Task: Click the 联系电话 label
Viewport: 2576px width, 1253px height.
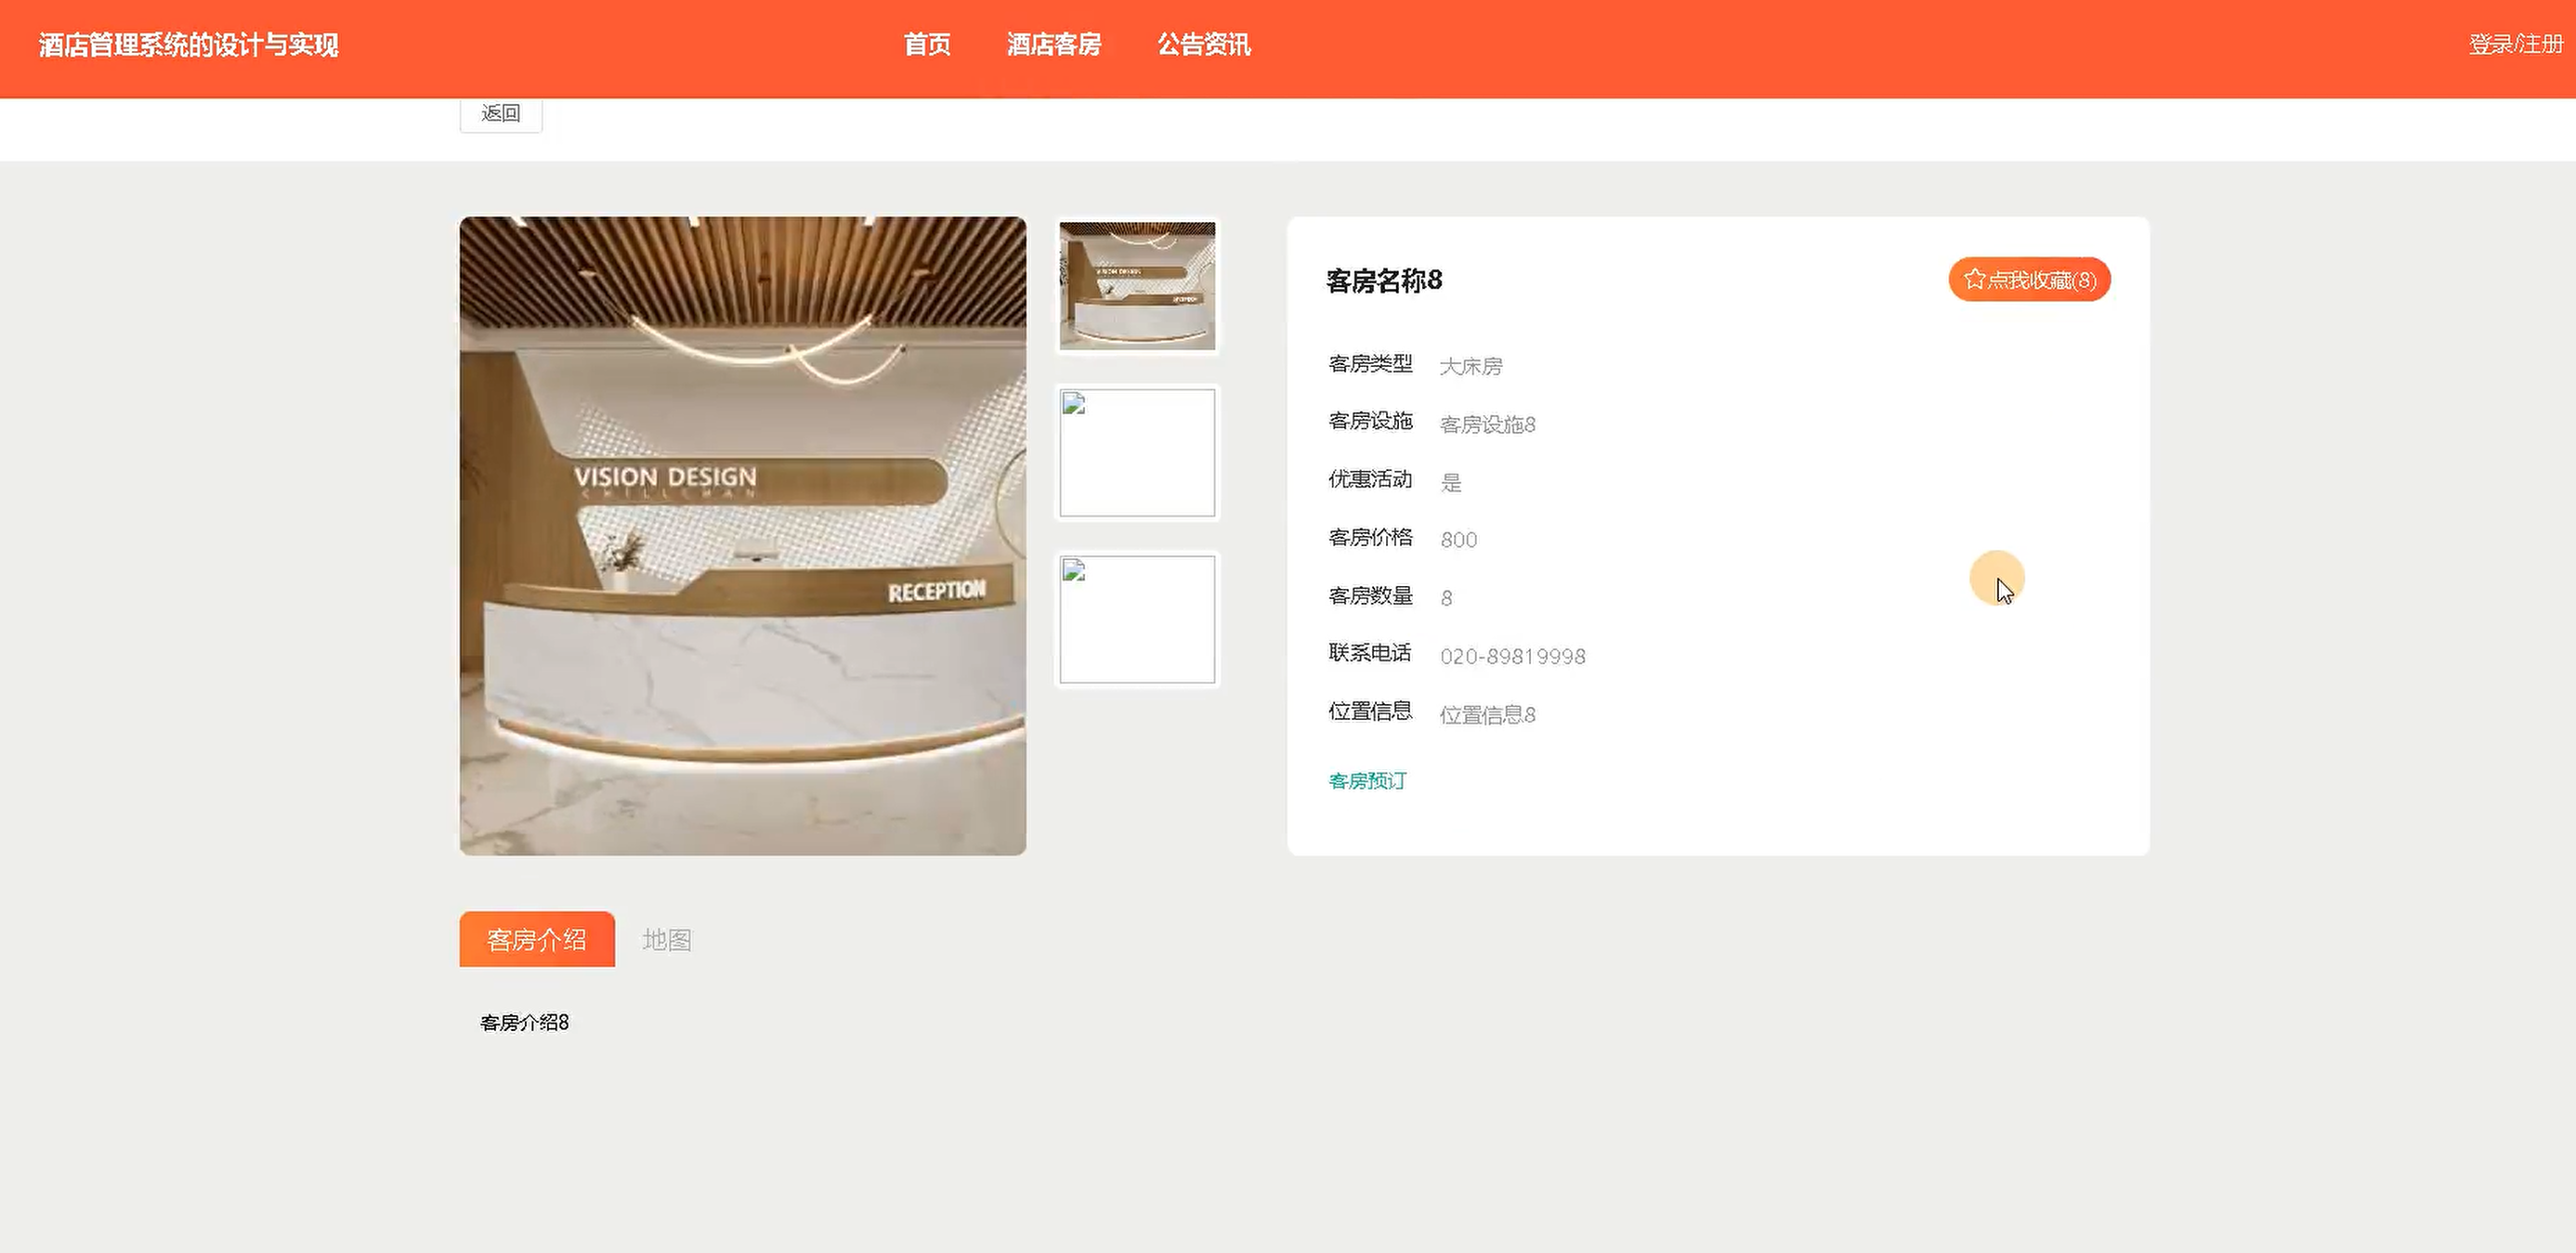Action: [1370, 653]
